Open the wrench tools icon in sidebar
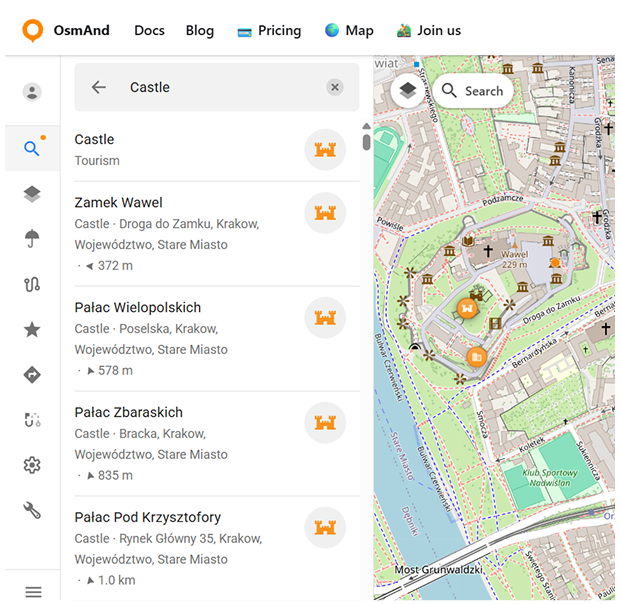Image resolution: width=620 pixels, height=605 pixels. click(x=32, y=510)
